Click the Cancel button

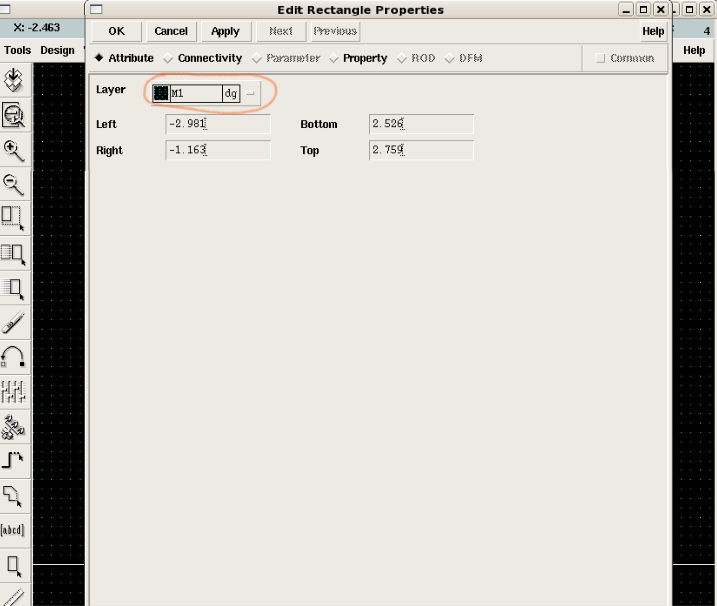pos(171,31)
